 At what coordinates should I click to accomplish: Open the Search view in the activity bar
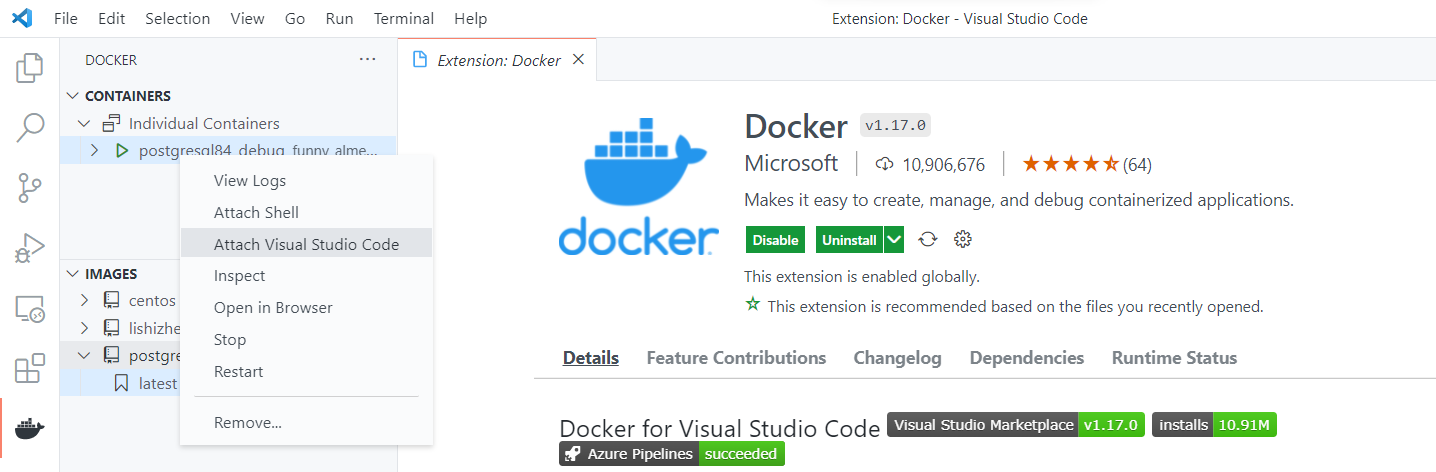30,127
